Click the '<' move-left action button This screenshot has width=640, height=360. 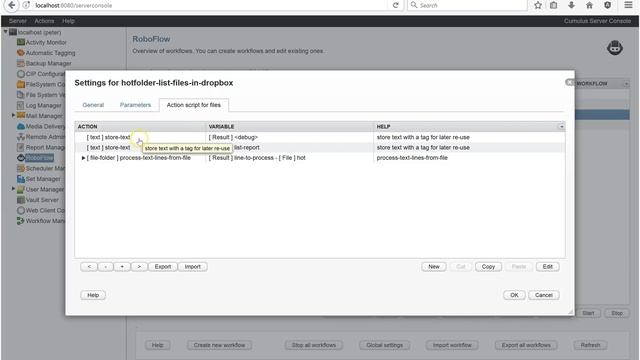tap(89, 267)
